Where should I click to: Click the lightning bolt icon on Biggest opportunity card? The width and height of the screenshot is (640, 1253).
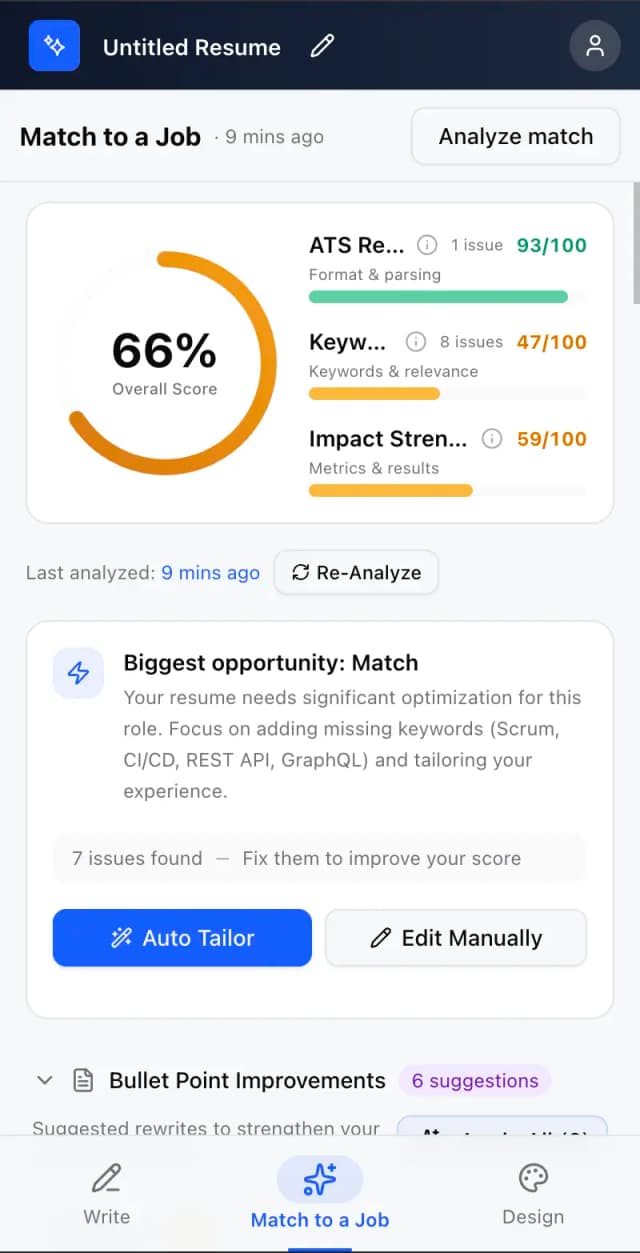point(78,673)
